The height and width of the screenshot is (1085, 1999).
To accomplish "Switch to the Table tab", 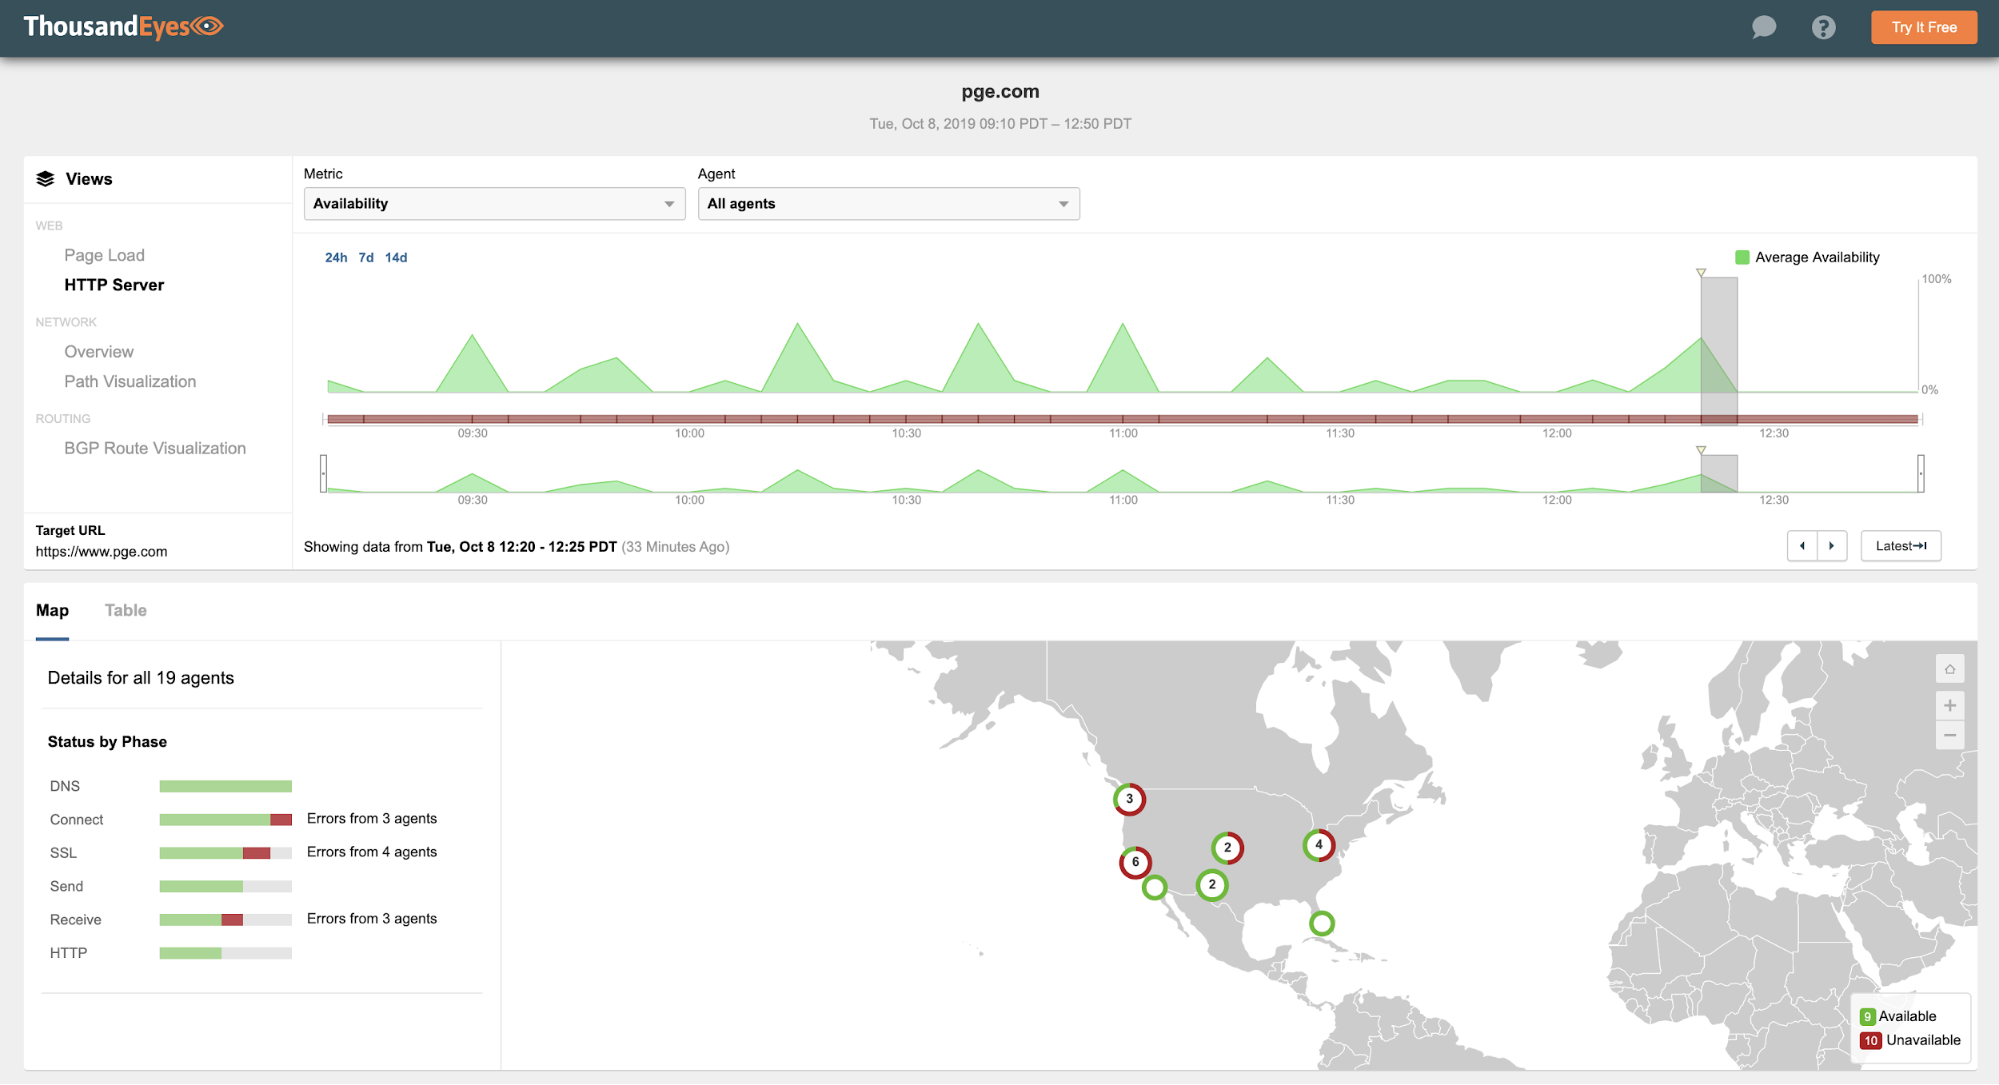I will click(126, 610).
